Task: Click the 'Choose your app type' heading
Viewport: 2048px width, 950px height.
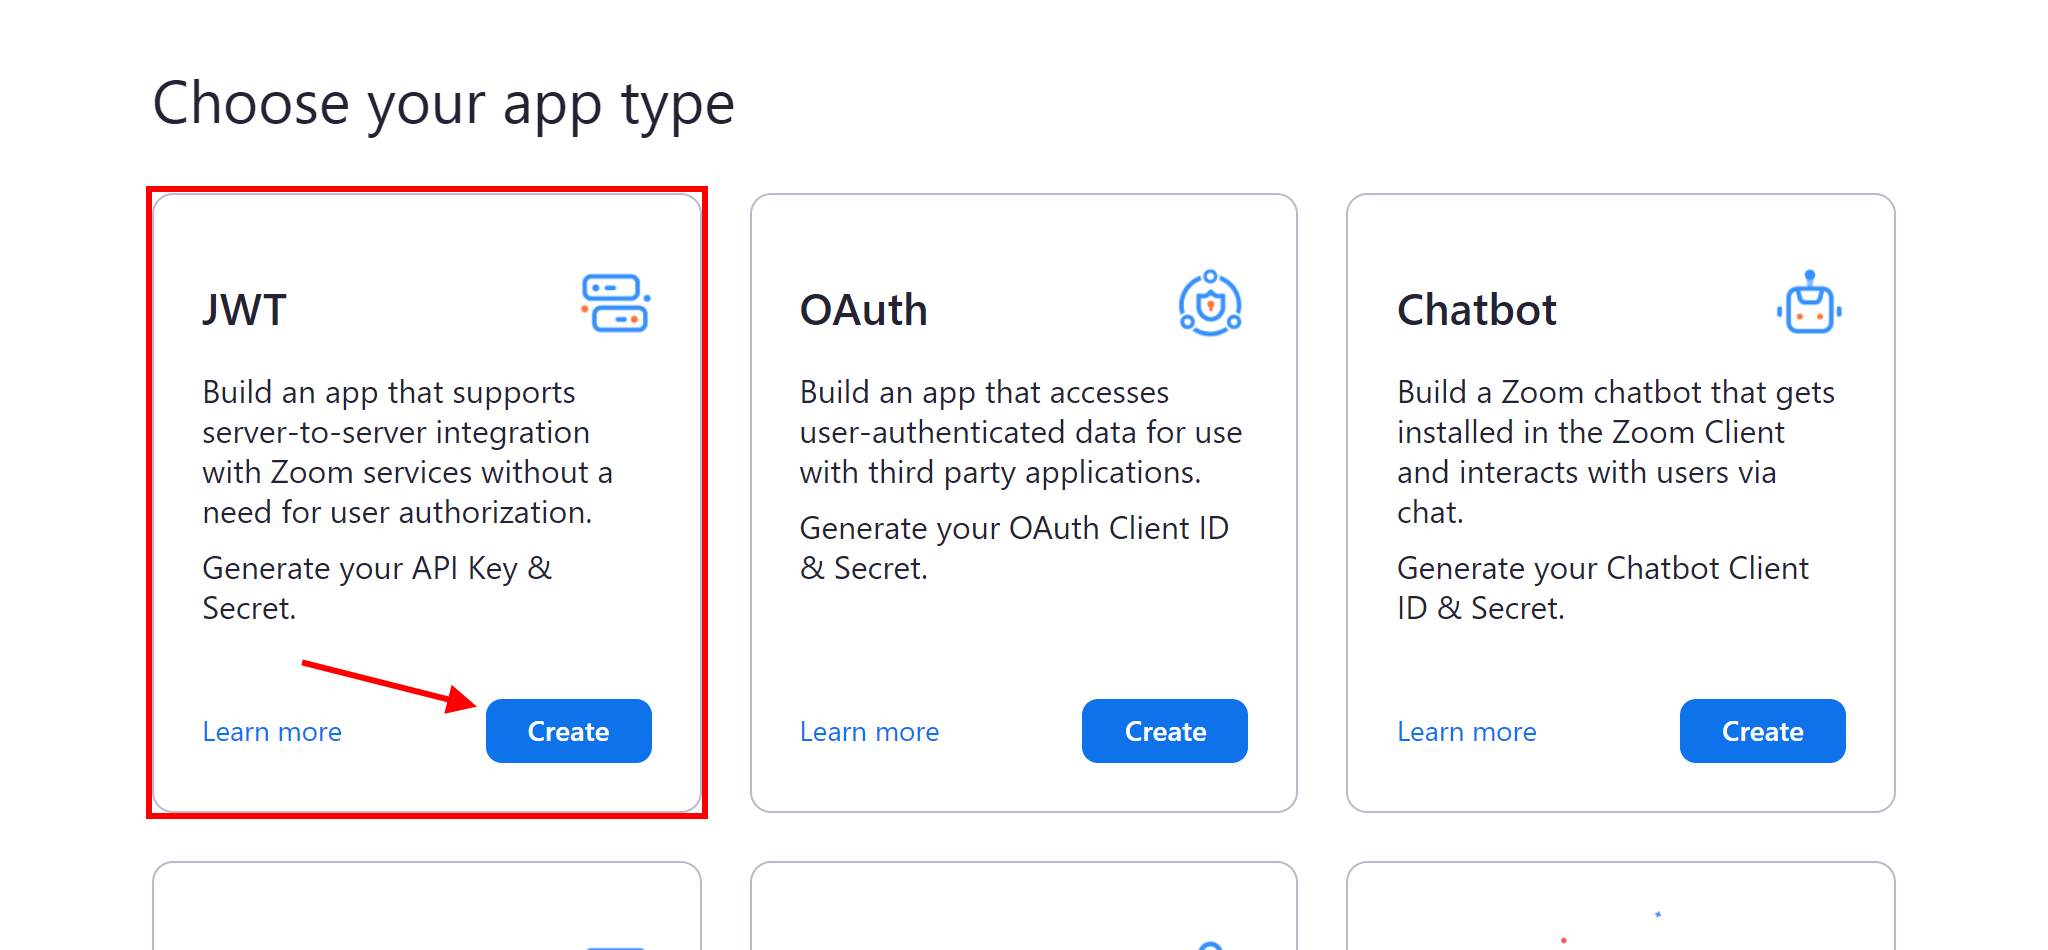Action: click(443, 104)
